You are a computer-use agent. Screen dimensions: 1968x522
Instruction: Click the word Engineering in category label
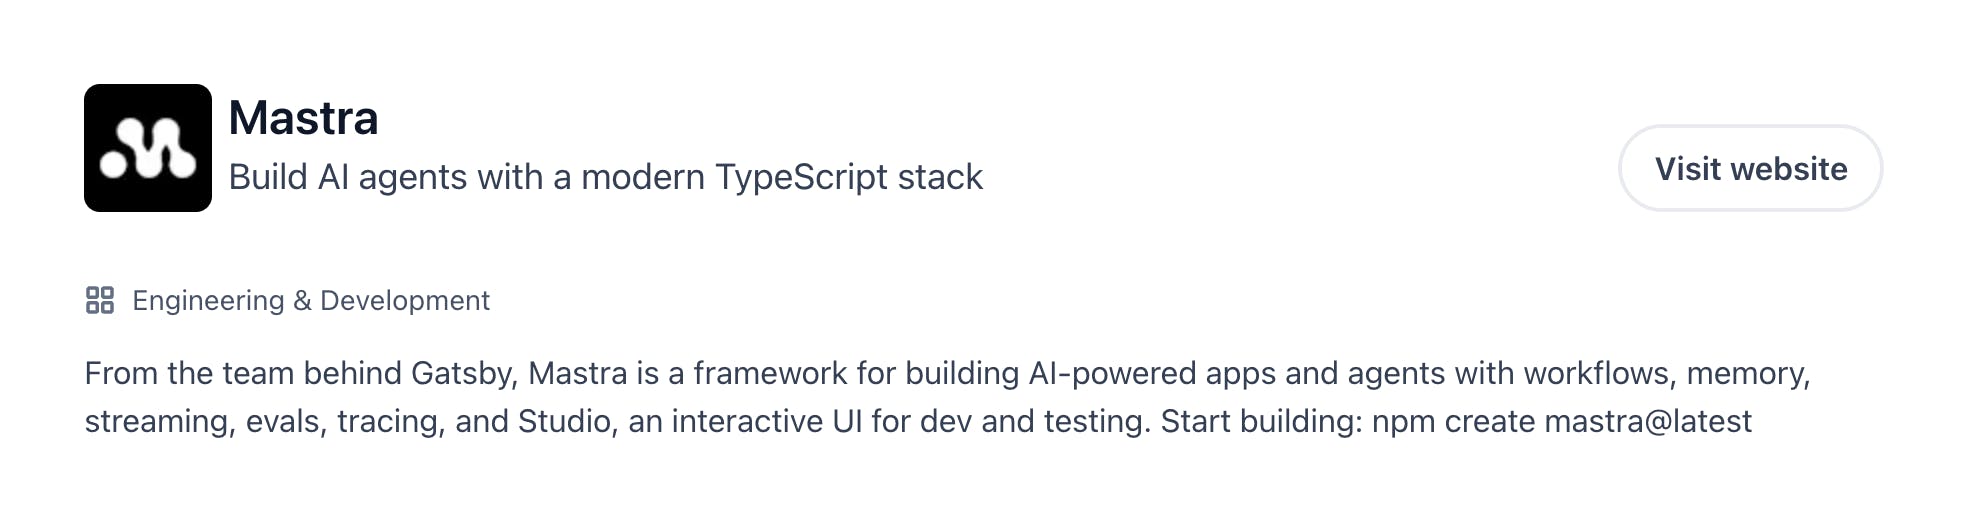pos(208,300)
